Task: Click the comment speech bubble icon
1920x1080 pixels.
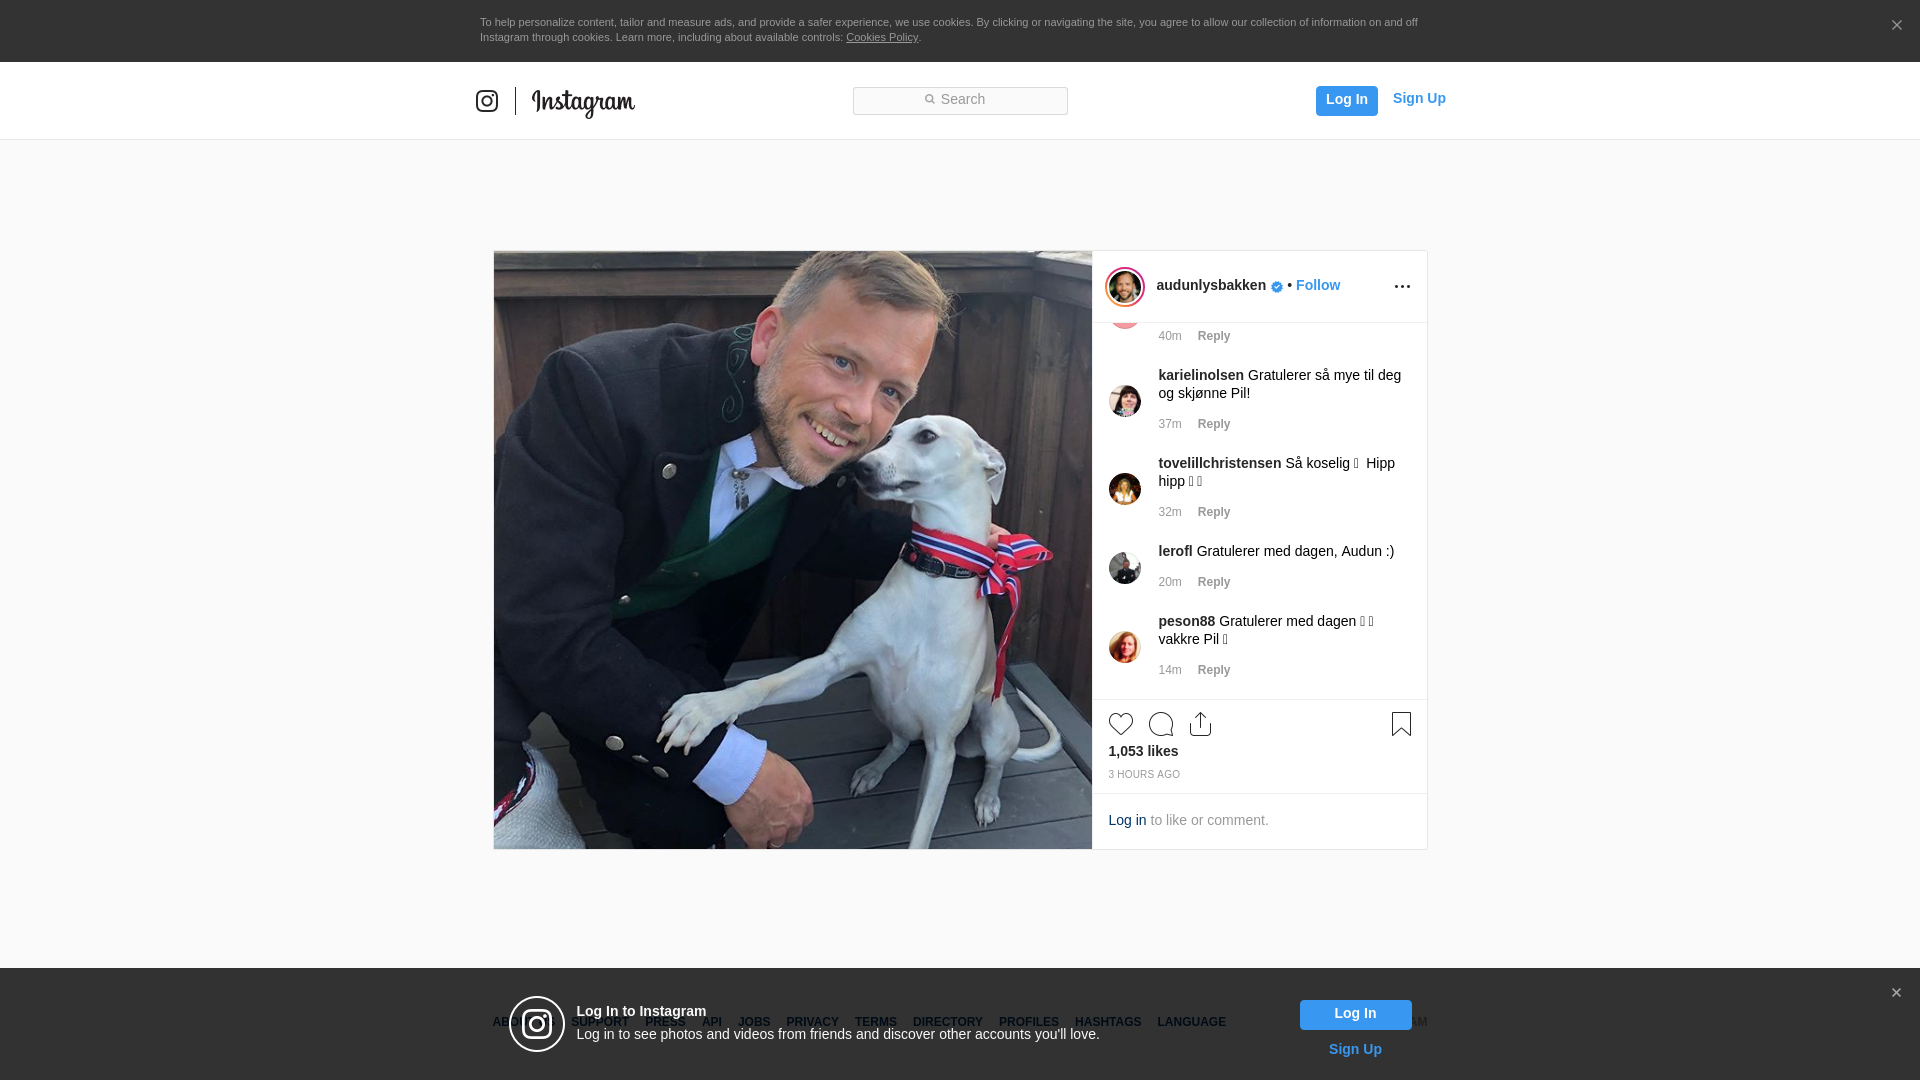Action: tap(1161, 724)
